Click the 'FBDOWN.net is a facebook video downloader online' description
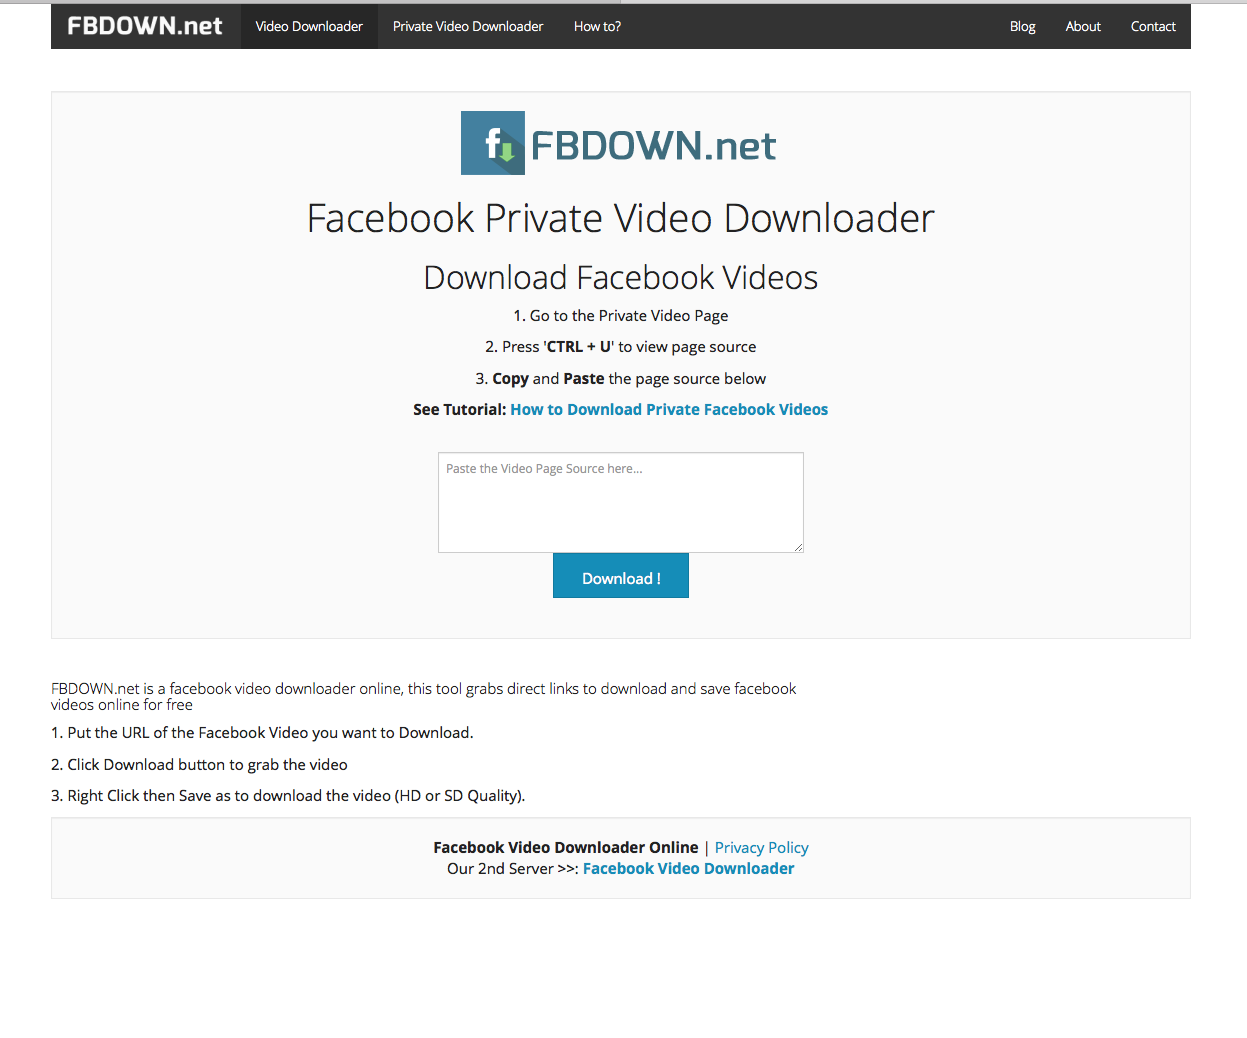Viewport: 1247px width, 1038px height. 424,697
